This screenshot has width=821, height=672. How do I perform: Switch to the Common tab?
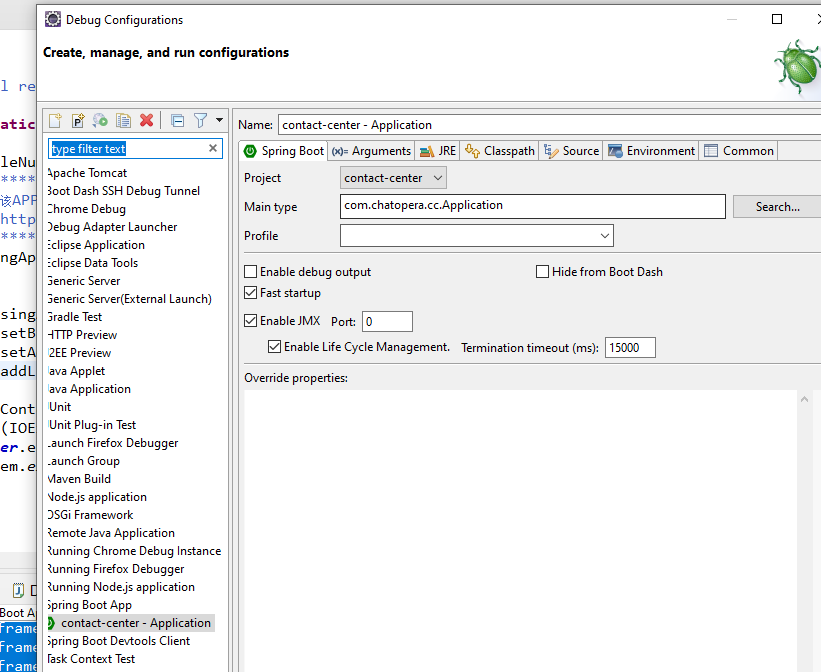coord(739,151)
